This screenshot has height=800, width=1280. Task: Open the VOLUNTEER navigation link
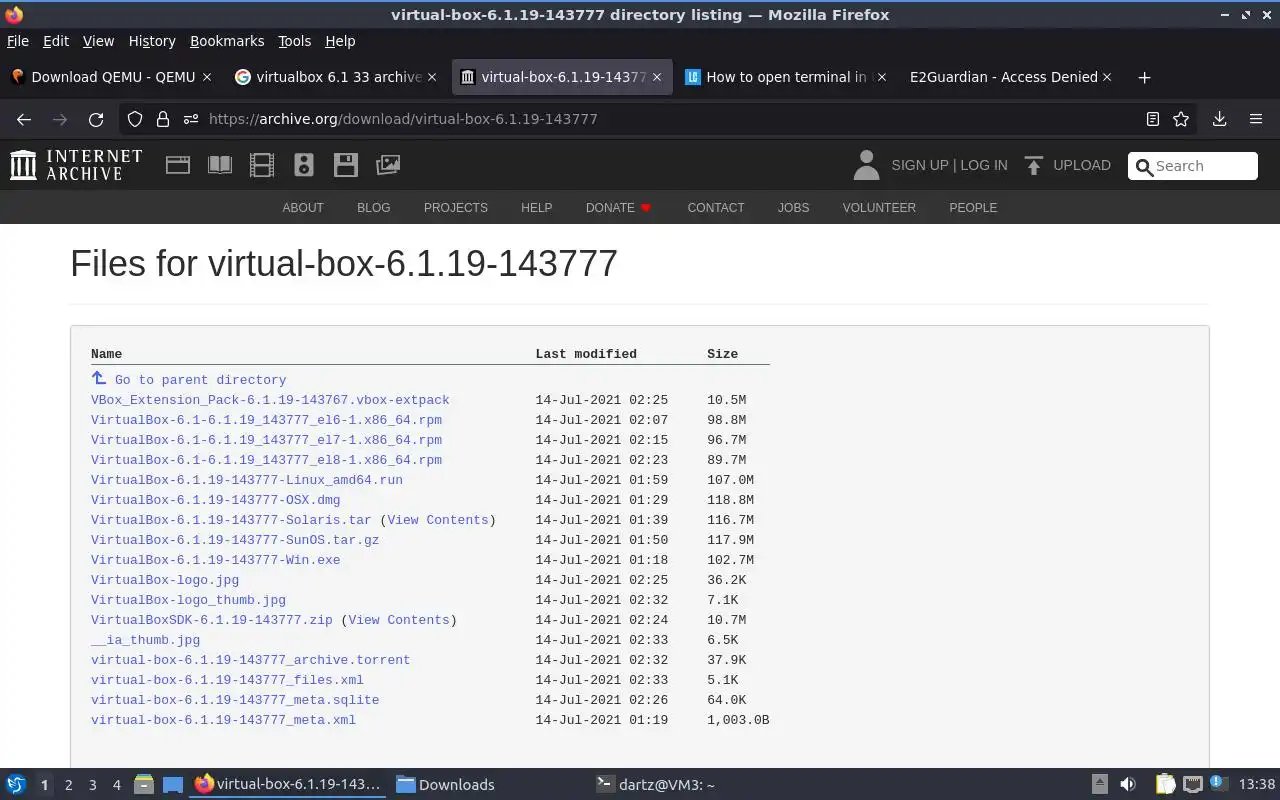pos(879,208)
